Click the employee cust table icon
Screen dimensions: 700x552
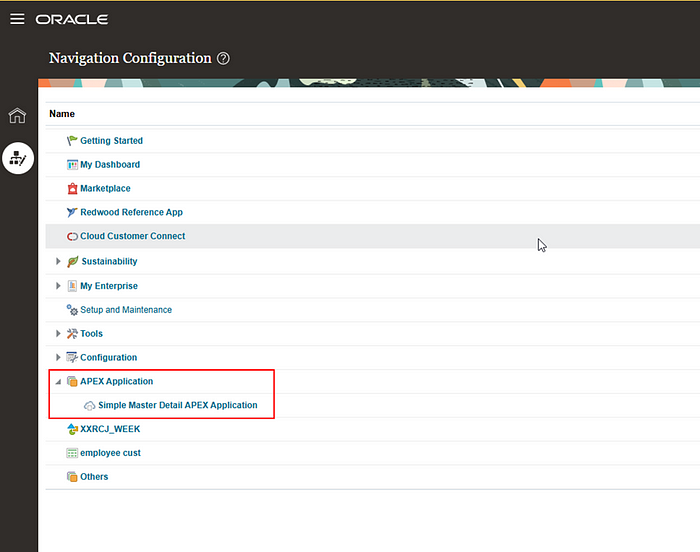[x=72, y=453]
